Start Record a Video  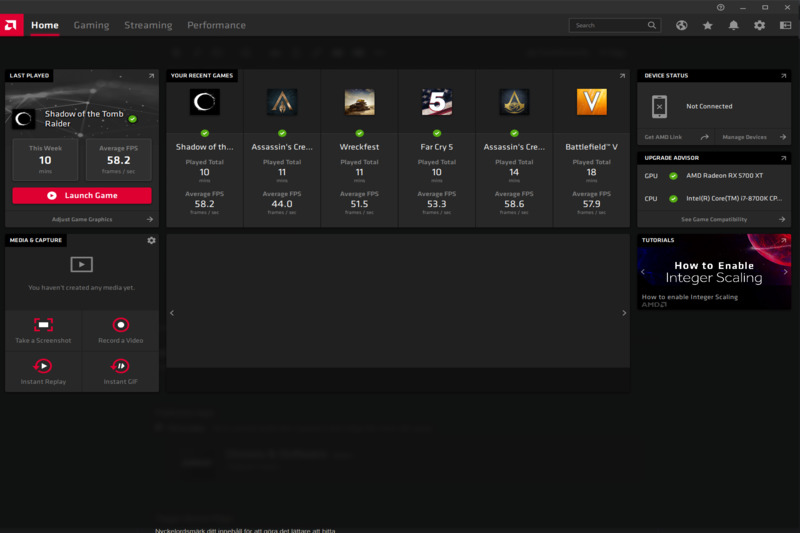pos(120,324)
